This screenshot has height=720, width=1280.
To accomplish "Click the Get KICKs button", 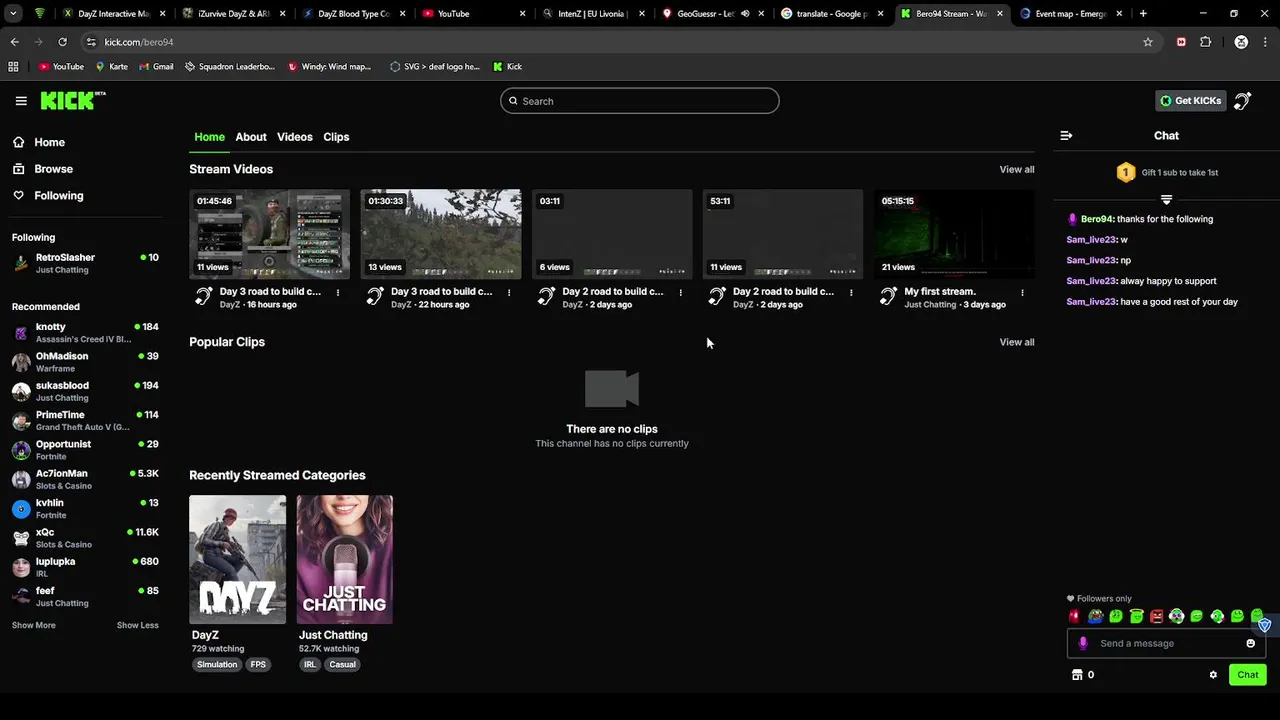I will coord(1191,101).
